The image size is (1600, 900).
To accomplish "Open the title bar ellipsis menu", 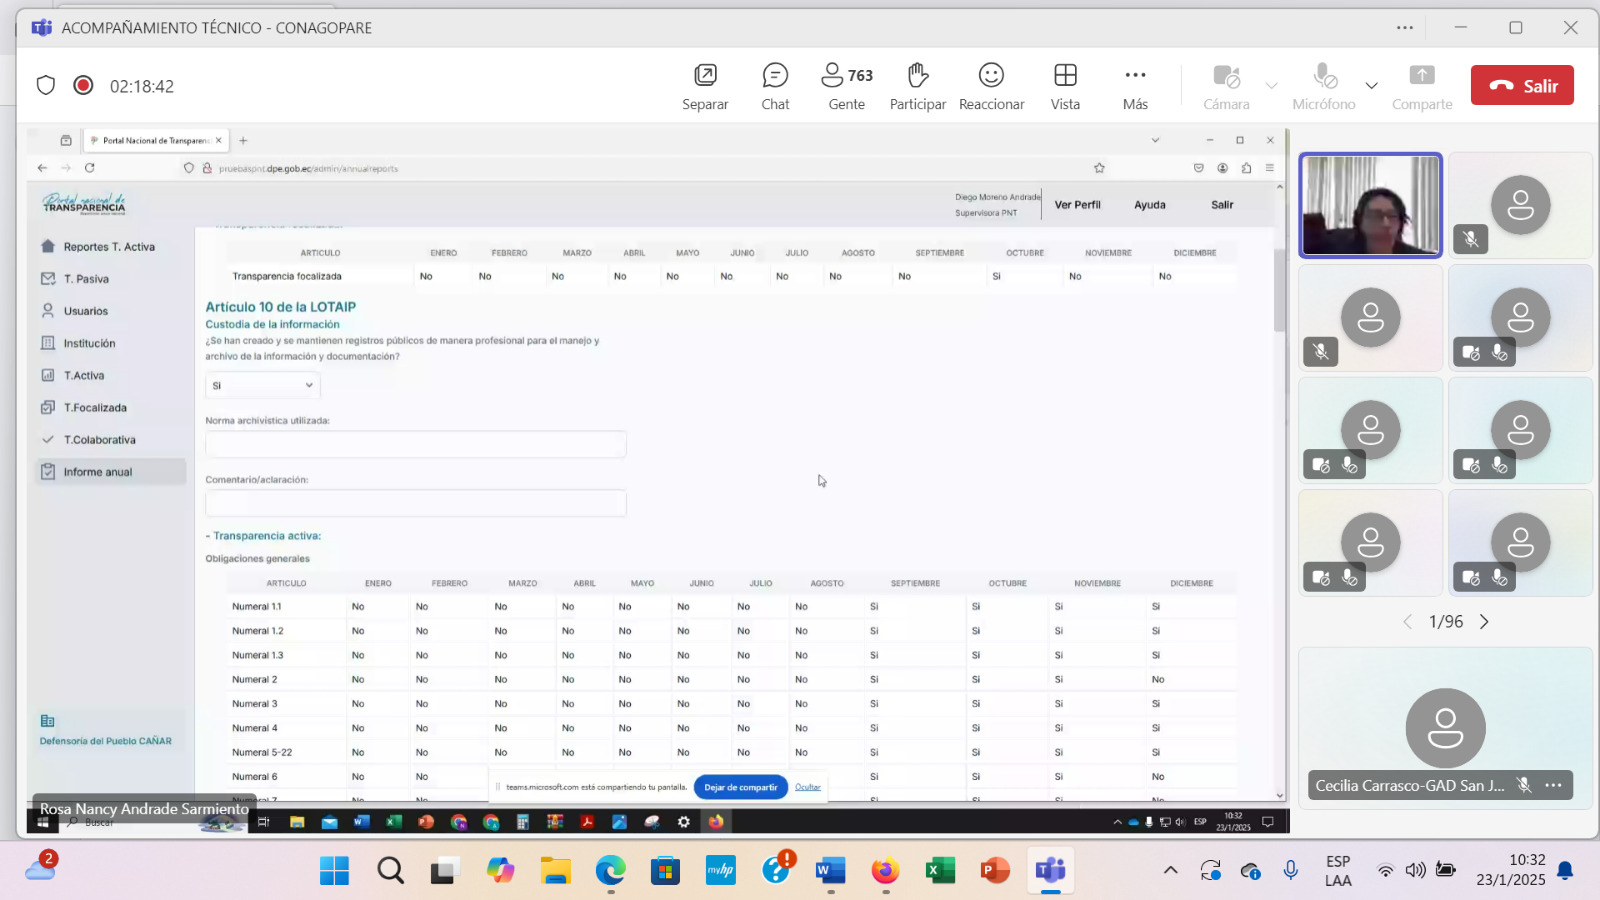I will tap(1405, 28).
